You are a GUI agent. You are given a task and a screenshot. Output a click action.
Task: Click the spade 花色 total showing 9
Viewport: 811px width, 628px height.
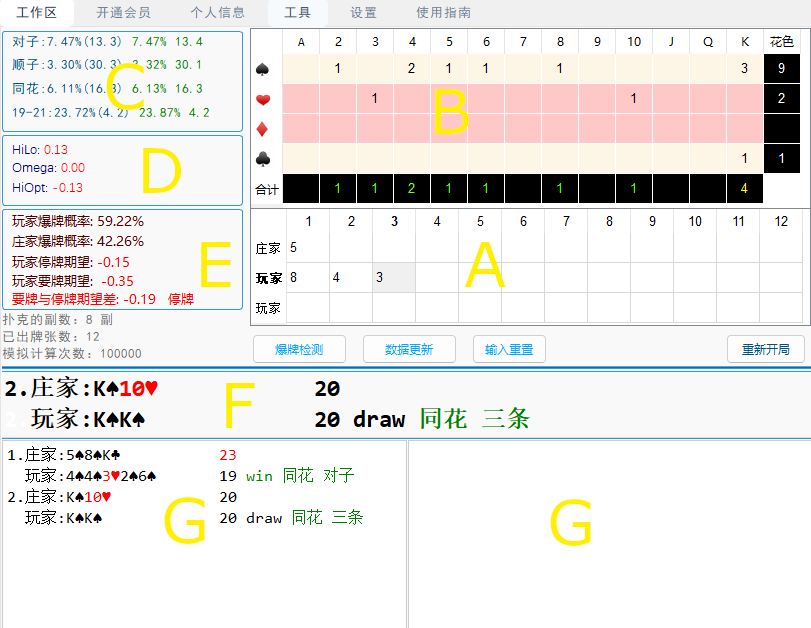click(x=781, y=68)
